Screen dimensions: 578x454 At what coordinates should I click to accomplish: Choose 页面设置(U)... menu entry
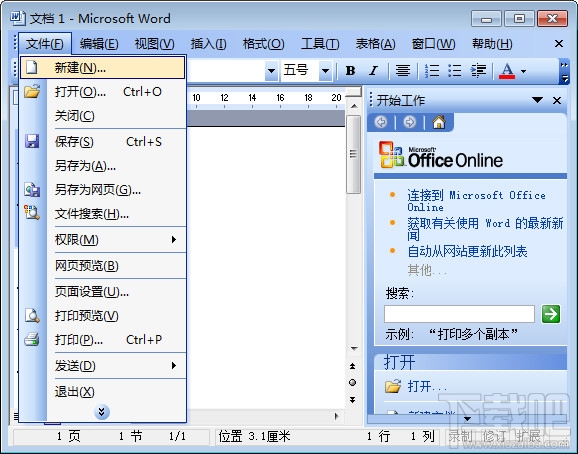coord(102,292)
